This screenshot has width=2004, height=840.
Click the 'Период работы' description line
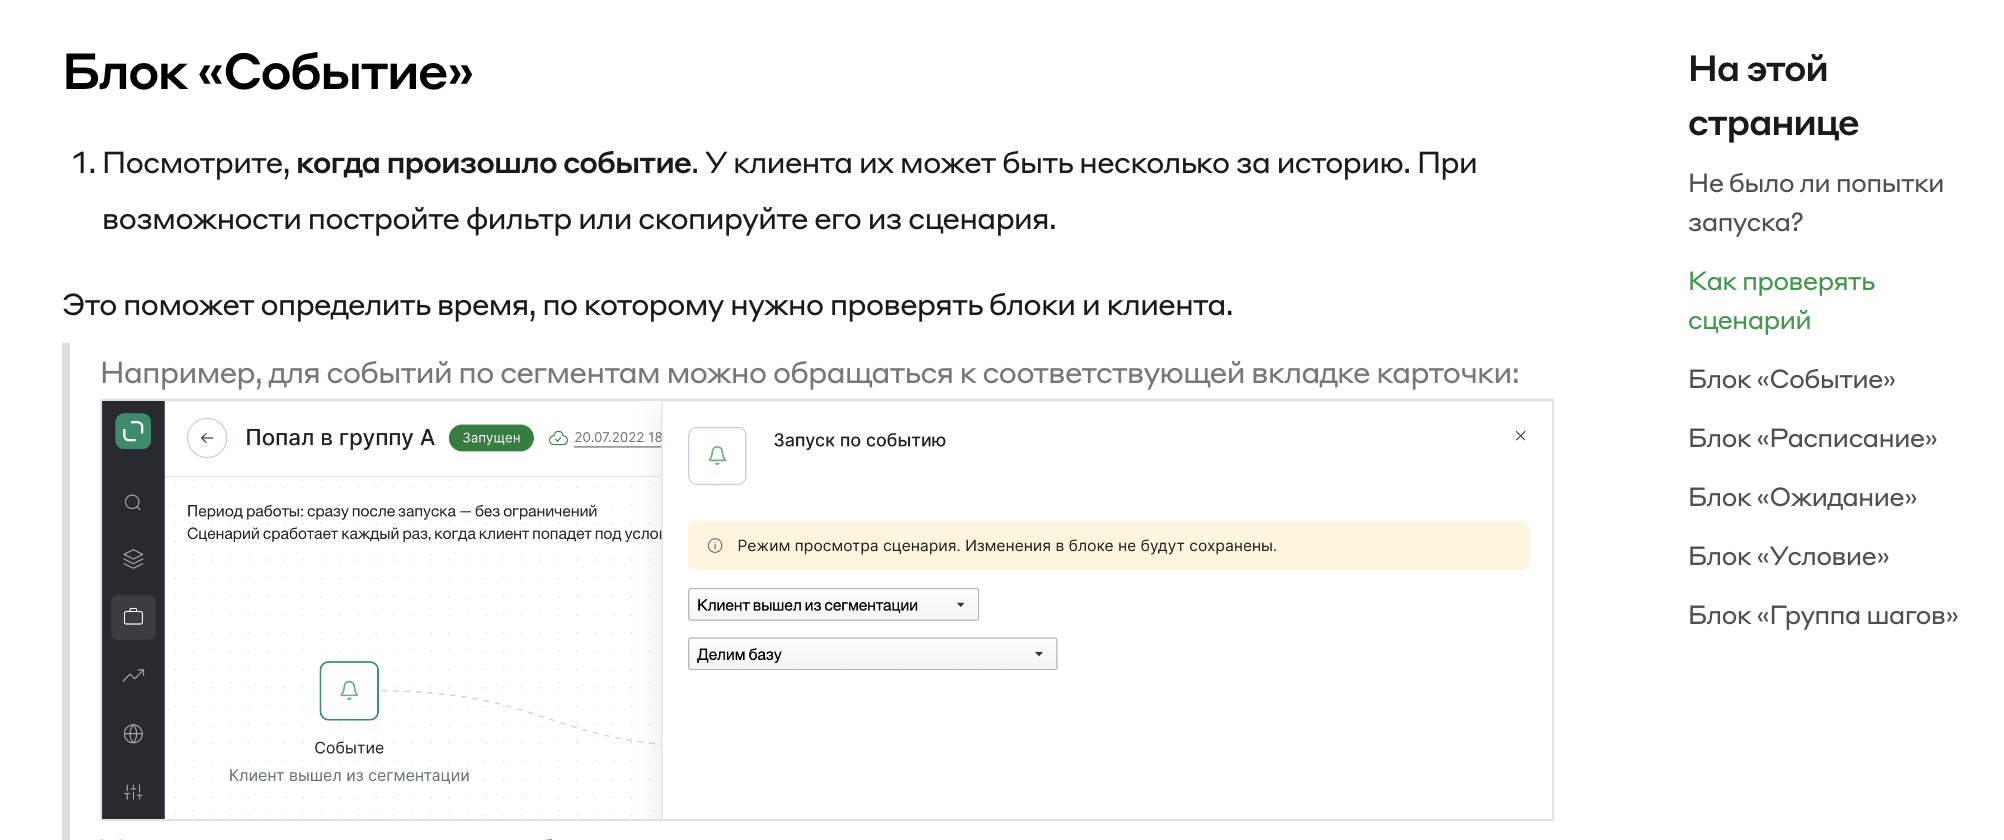pyautogui.click(x=391, y=511)
